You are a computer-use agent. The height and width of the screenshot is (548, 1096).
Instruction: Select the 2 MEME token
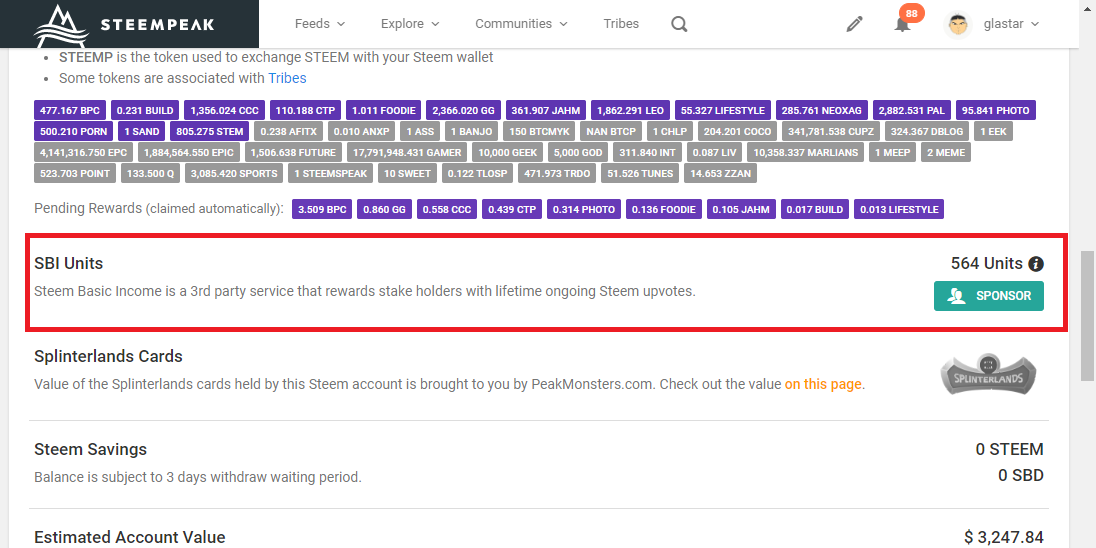(946, 152)
